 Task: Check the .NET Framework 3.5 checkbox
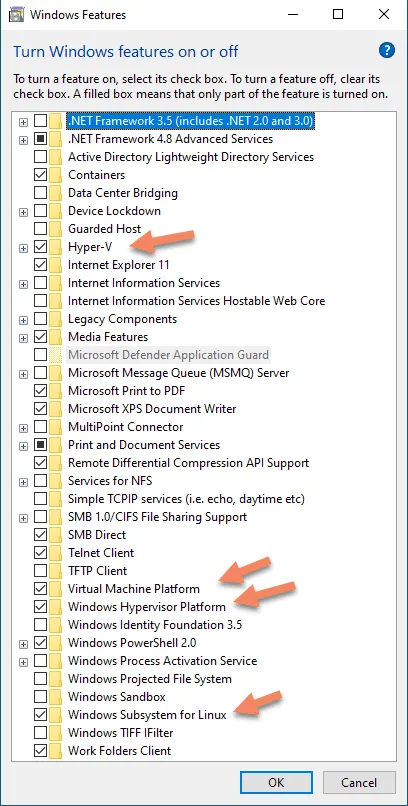coord(40,121)
